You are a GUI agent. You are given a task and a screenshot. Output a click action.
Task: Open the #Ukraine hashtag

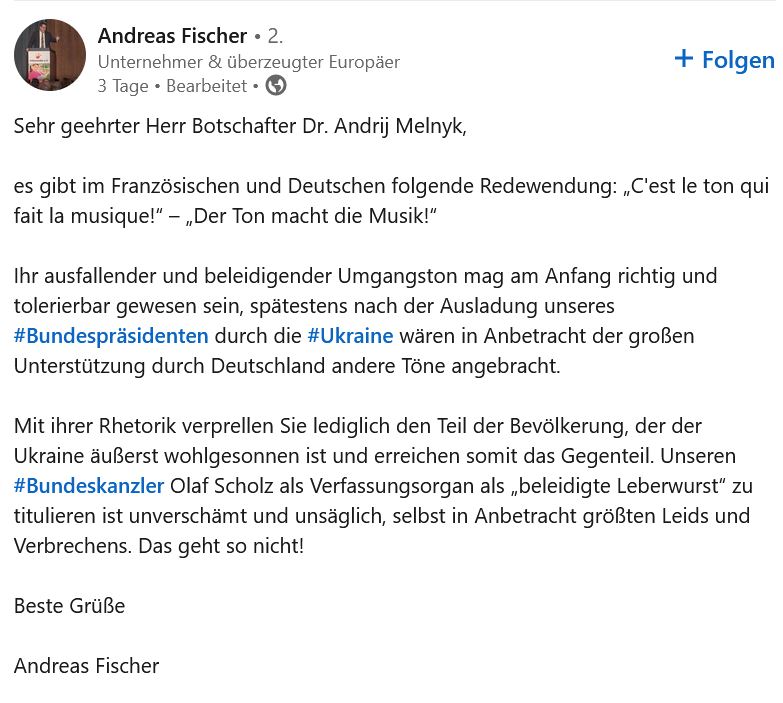351,336
